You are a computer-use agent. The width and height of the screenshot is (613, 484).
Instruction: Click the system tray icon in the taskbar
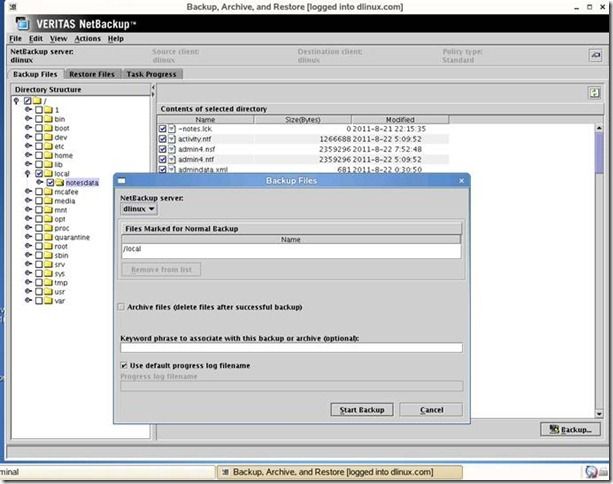pos(591,472)
